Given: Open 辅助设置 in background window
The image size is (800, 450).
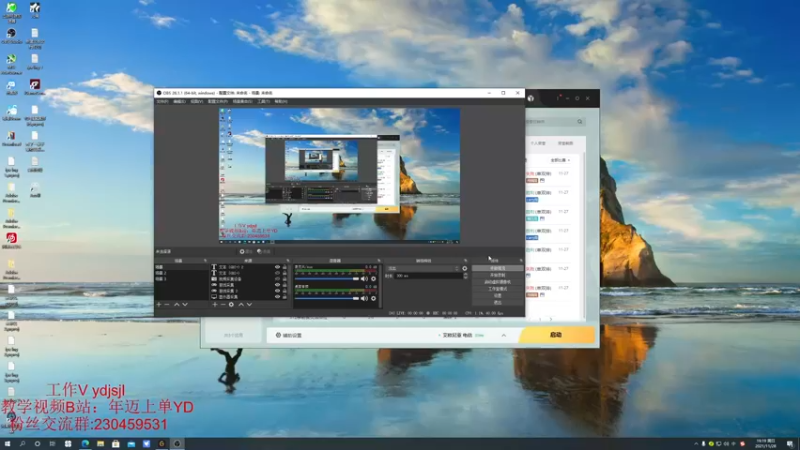Looking at the screenshot, I should pos(289,335).
